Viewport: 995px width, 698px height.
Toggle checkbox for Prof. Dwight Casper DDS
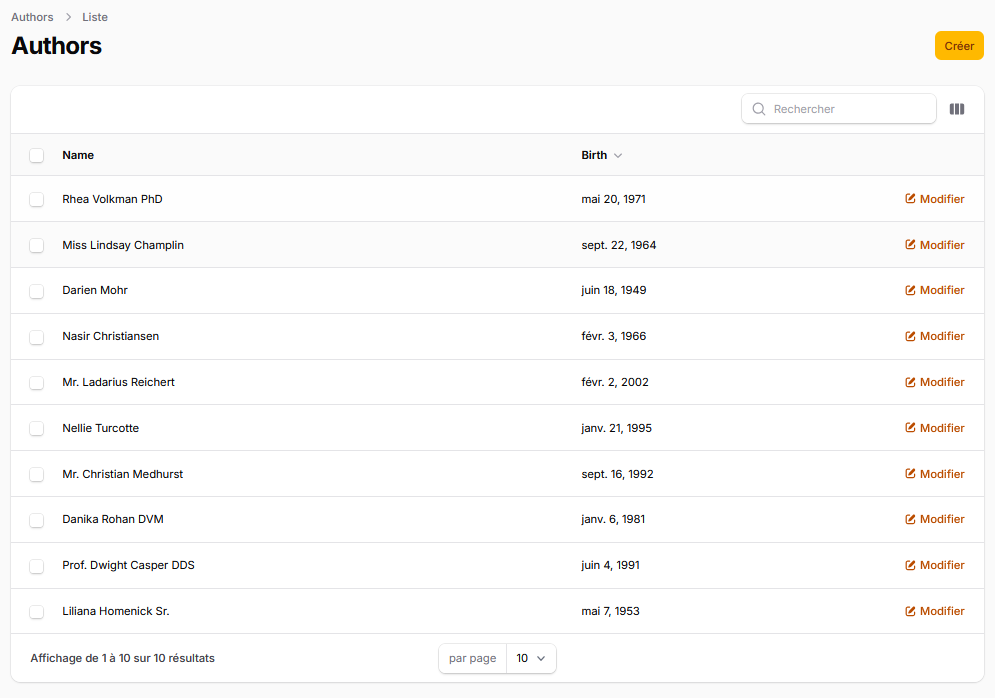(37, 565)
